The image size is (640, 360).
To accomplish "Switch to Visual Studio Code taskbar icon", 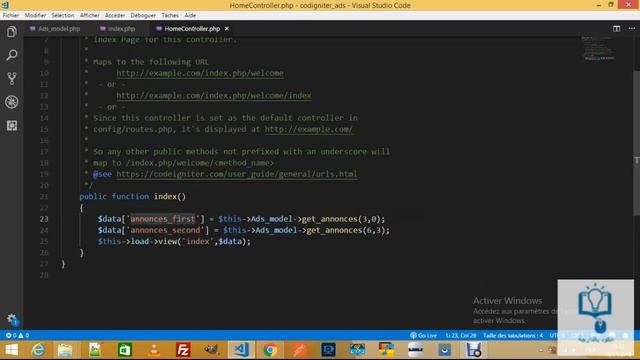I will 241,350.
